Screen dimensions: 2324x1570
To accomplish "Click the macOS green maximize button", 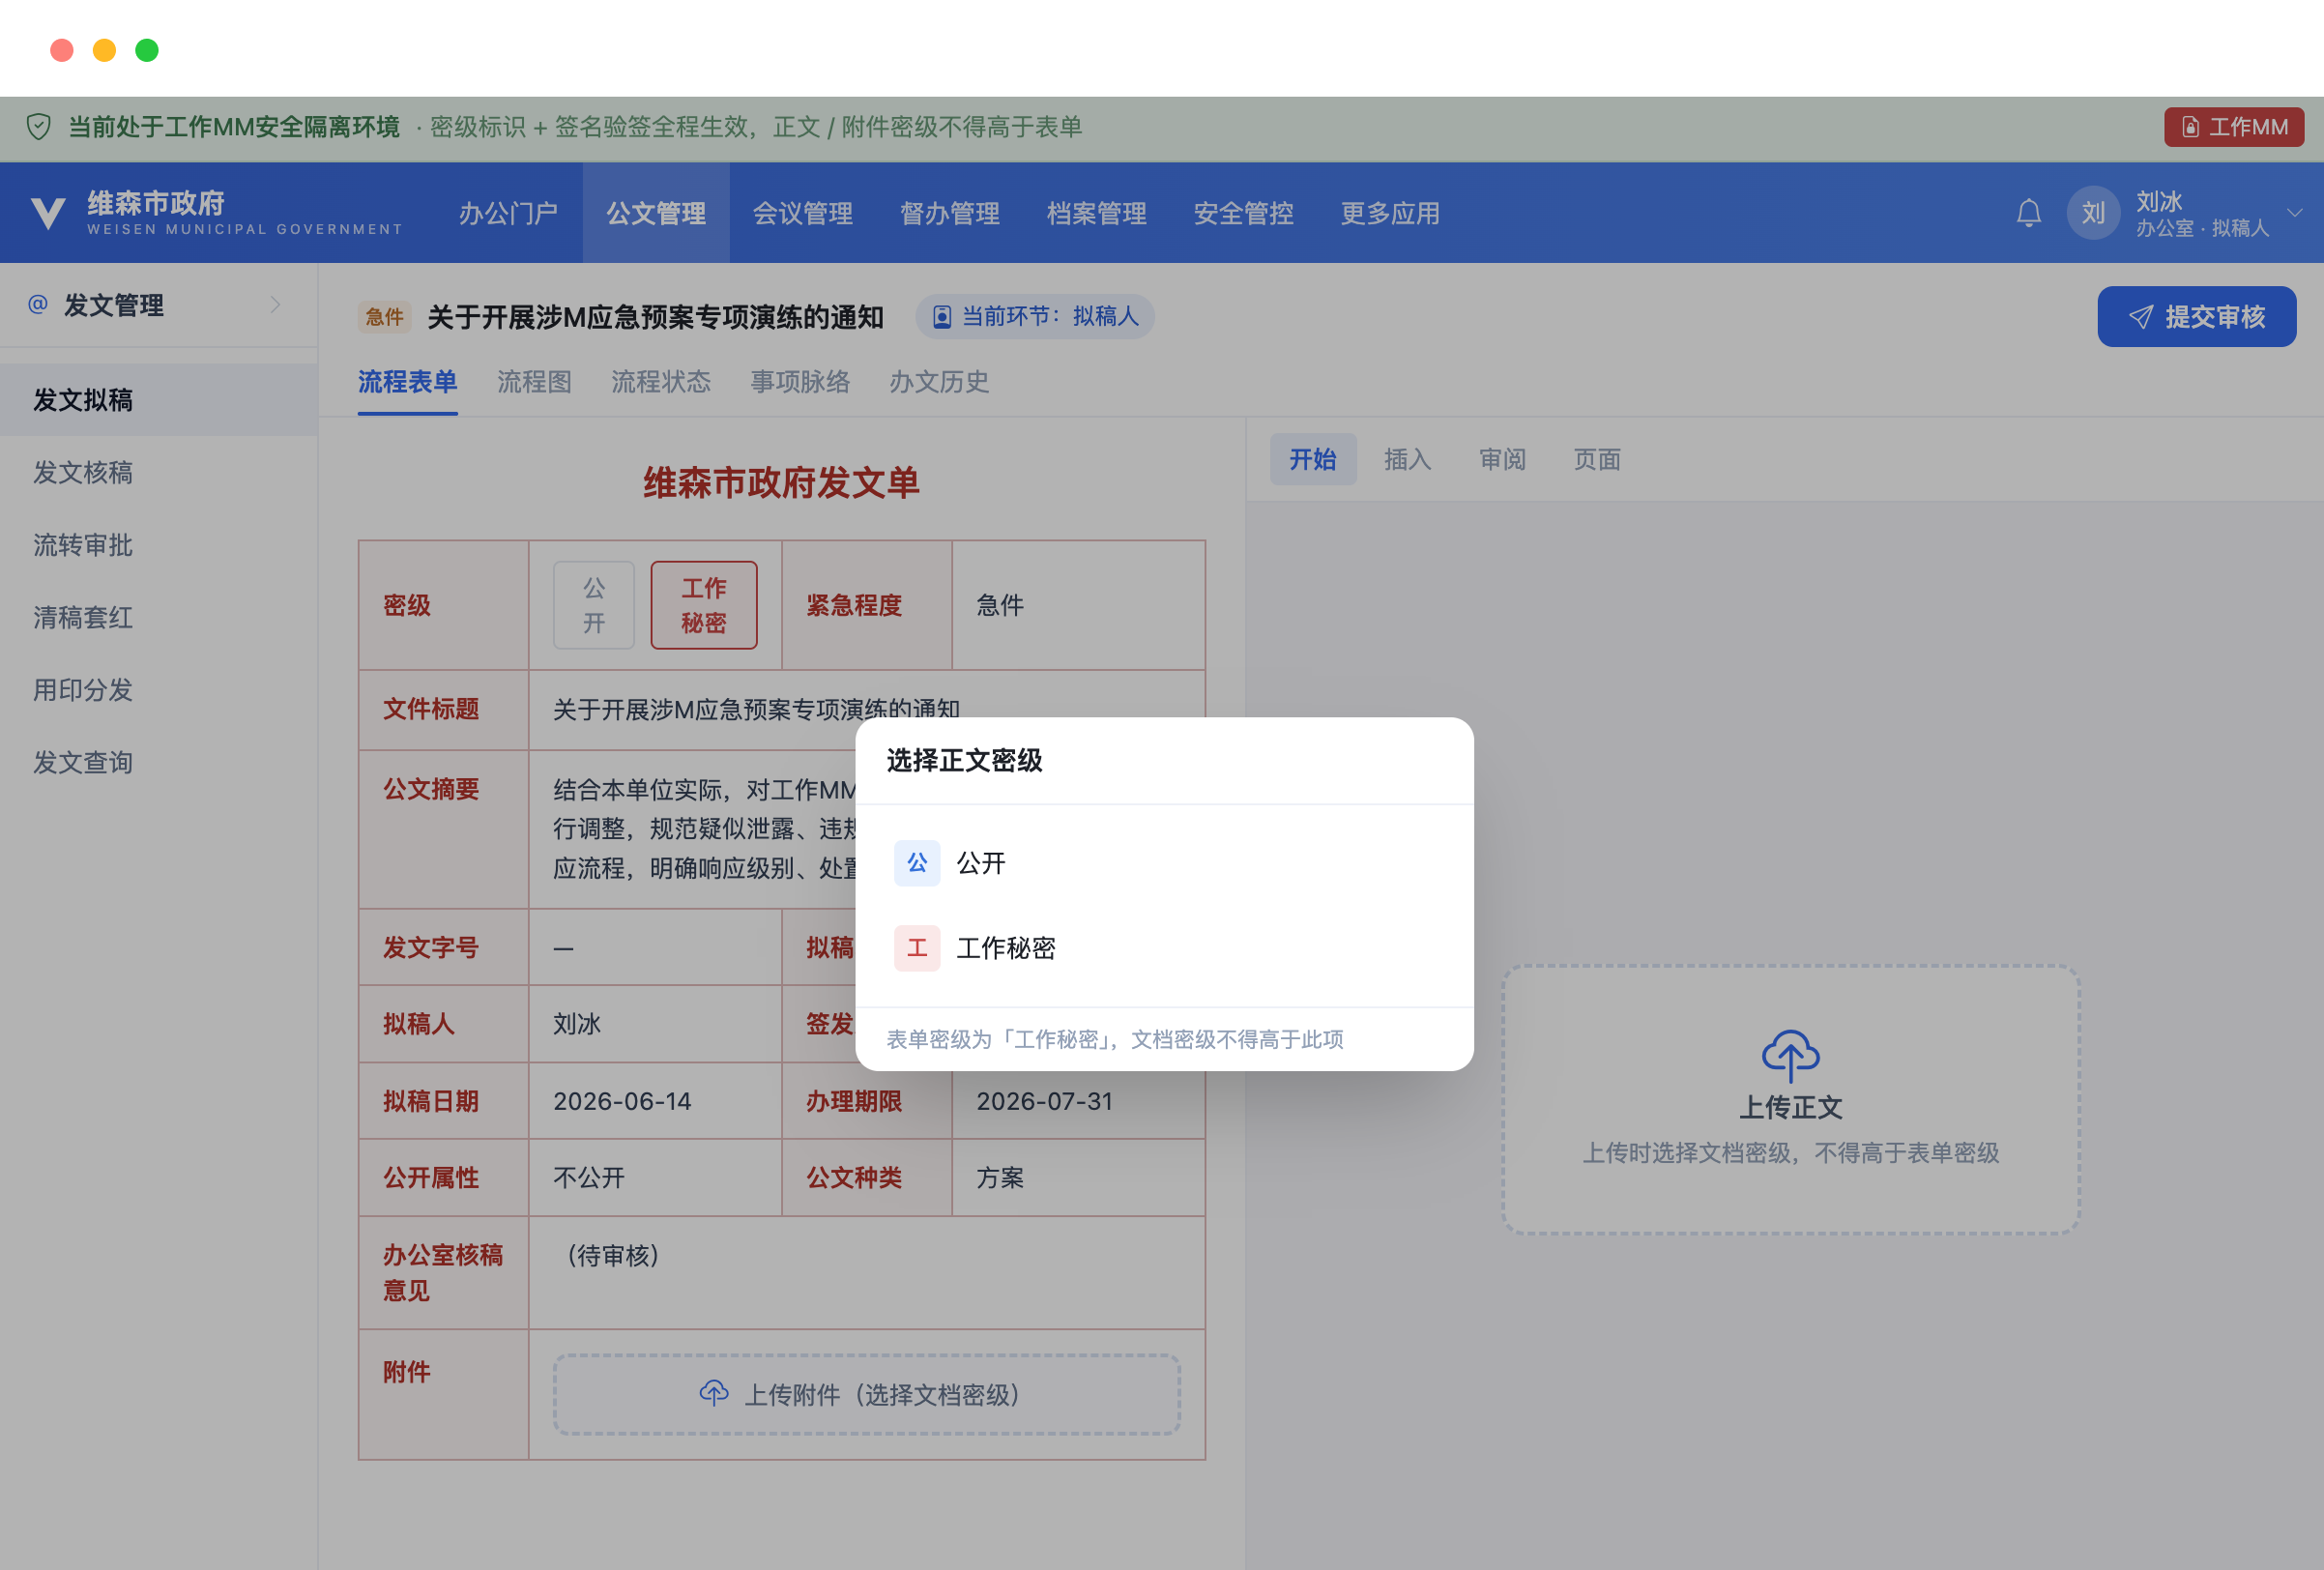I will point(147,50).
